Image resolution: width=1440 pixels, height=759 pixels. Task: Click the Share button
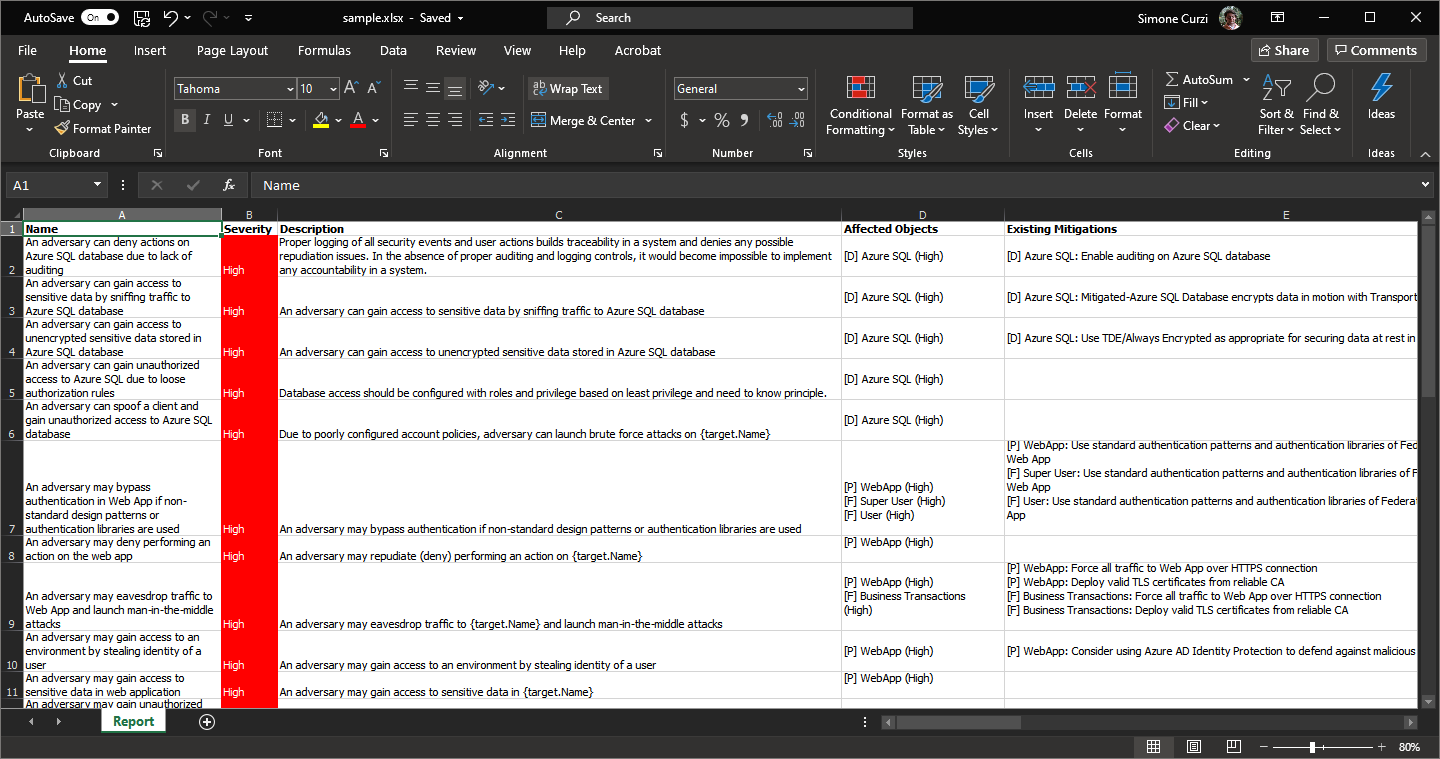(1283, 51)
